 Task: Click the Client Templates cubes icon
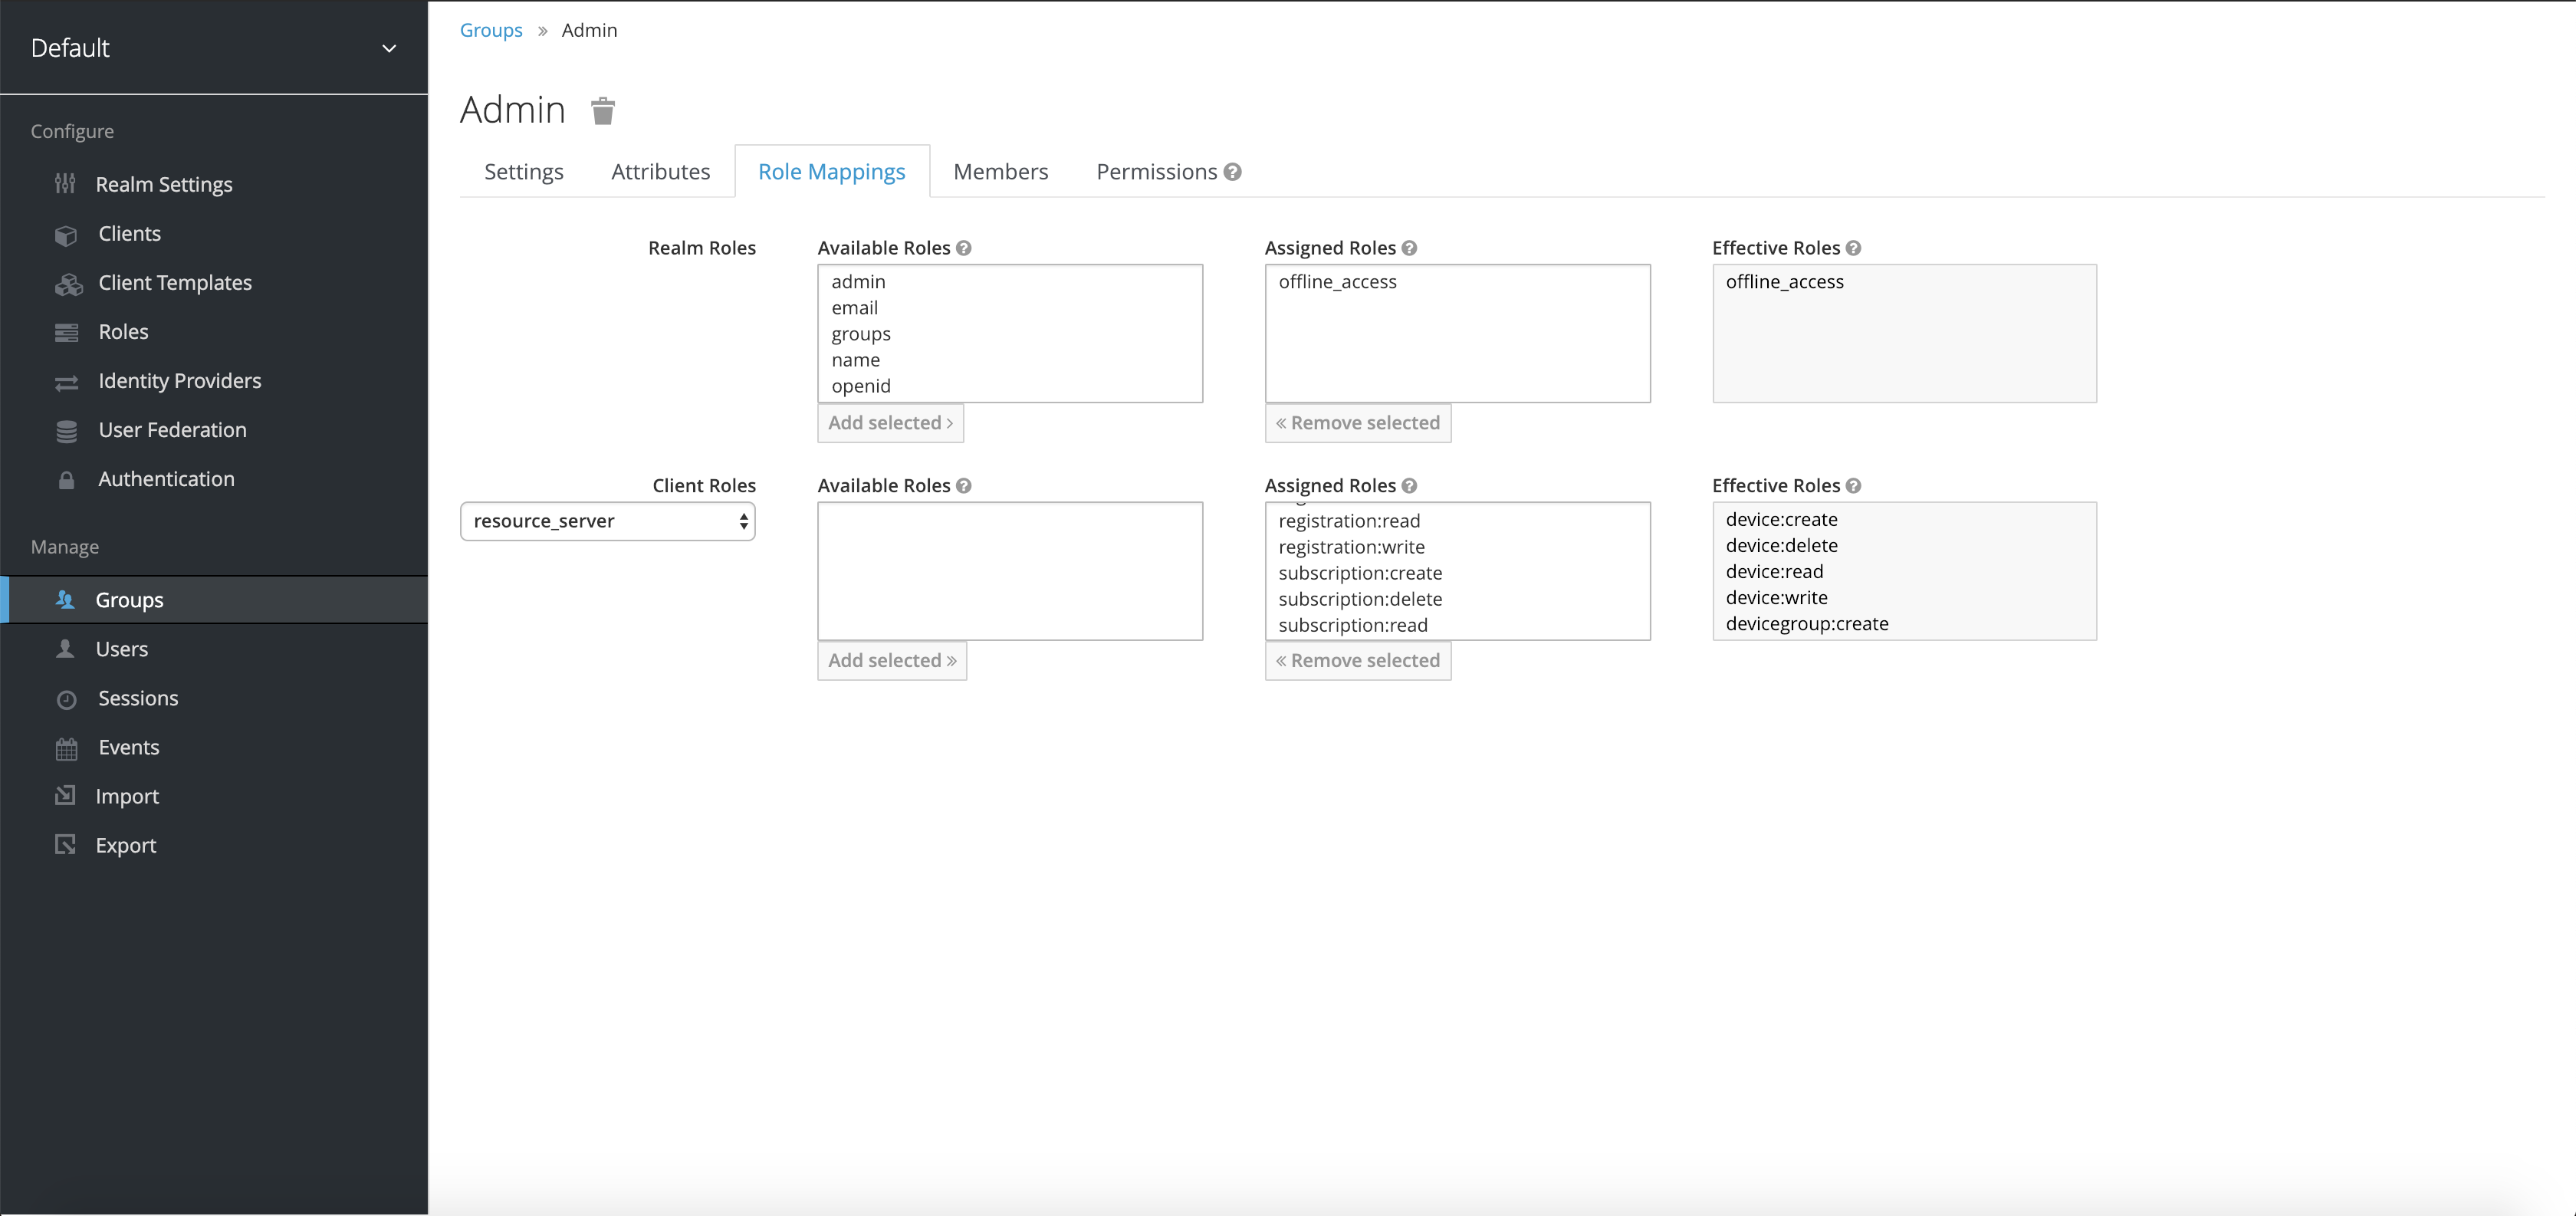click(68, 285)
